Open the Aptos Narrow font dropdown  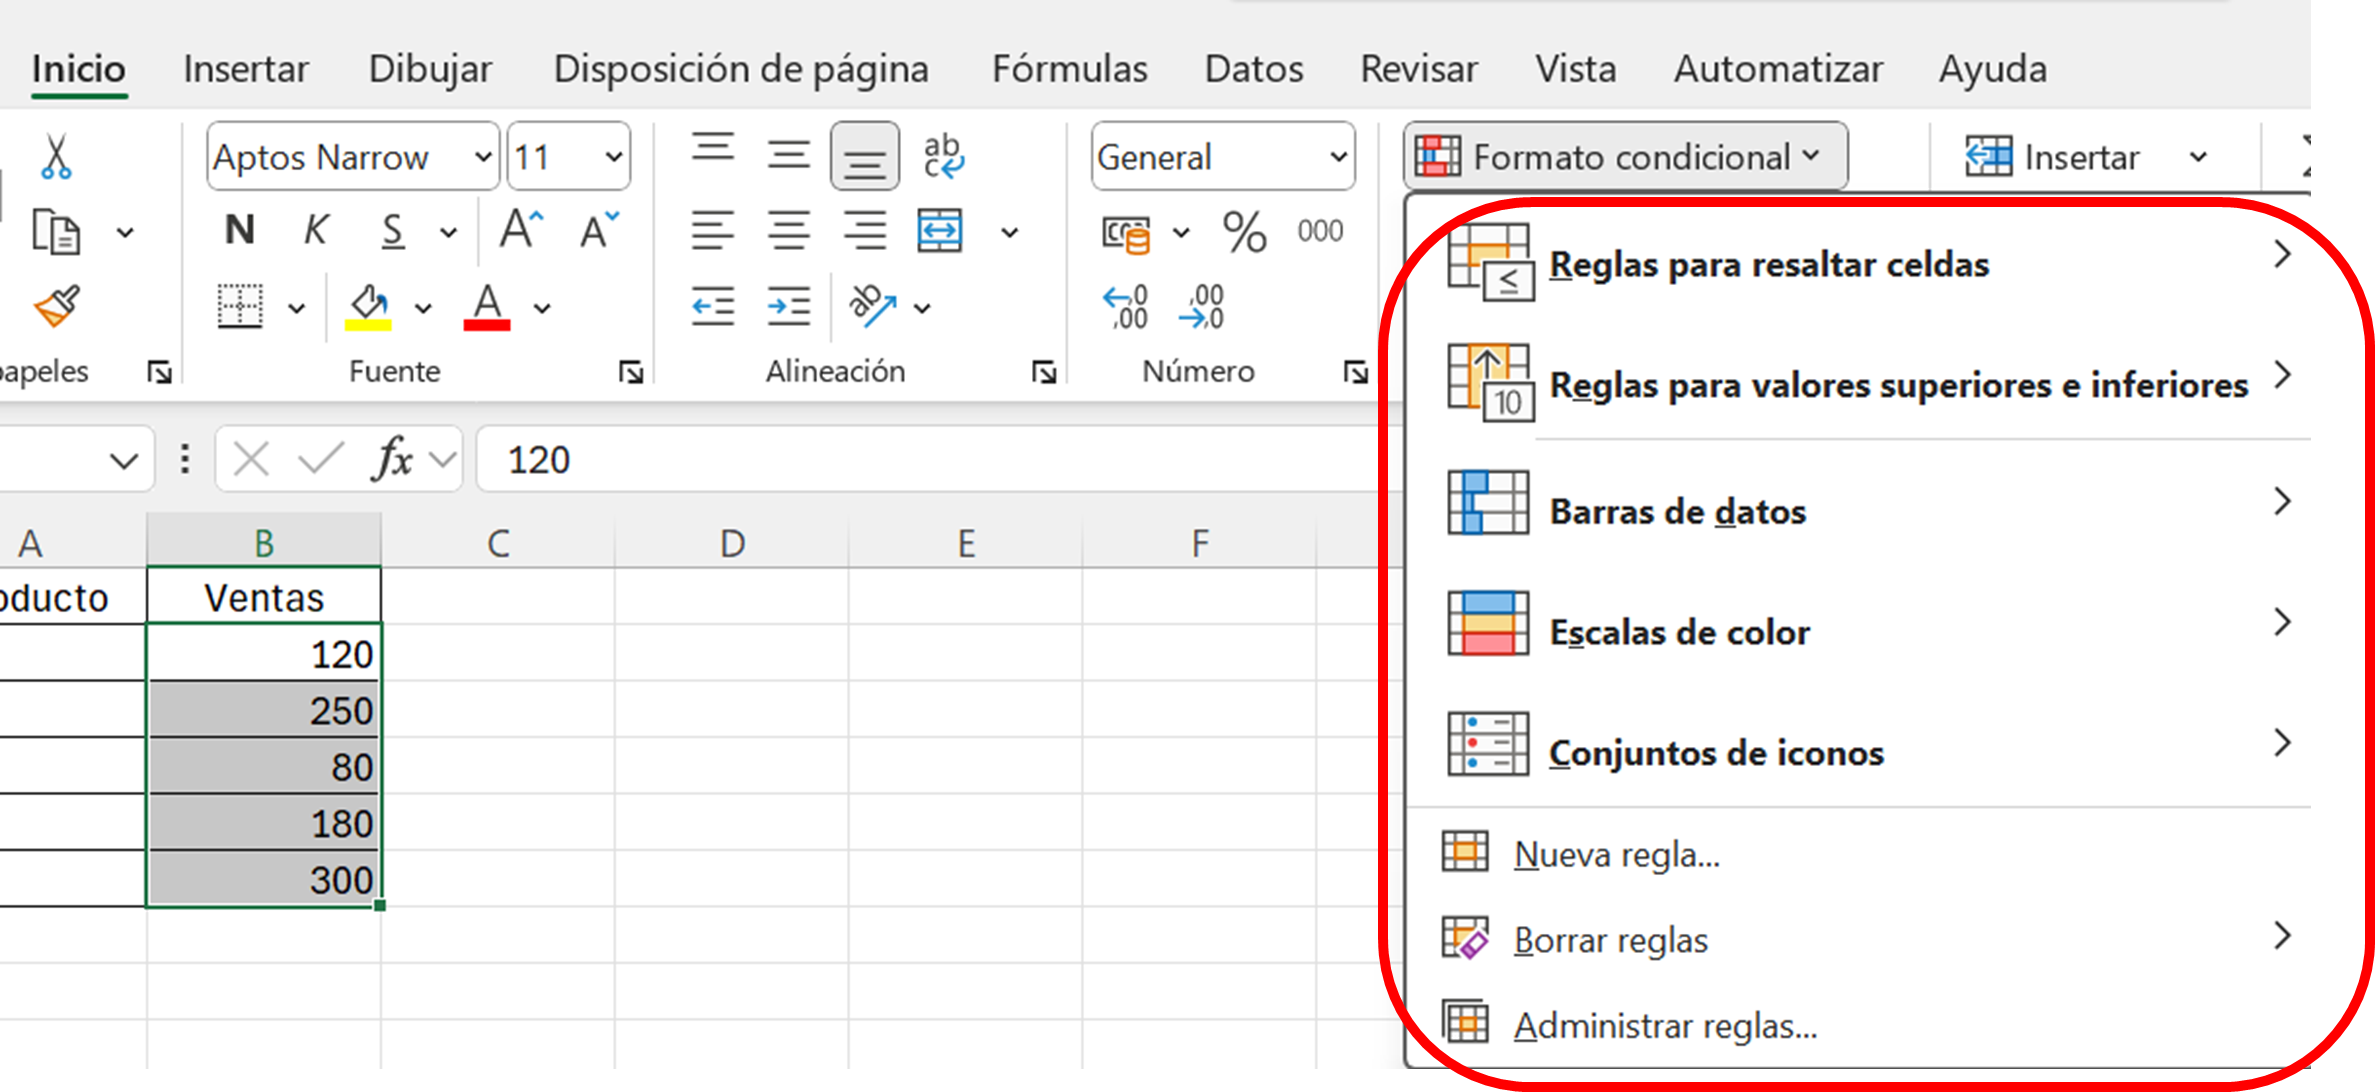(x=483, y=157)
